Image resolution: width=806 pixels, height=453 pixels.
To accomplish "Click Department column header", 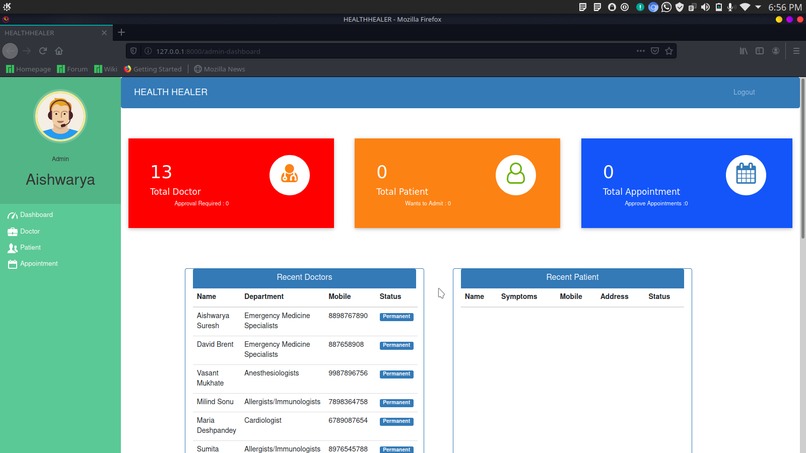I will (264, 297).
